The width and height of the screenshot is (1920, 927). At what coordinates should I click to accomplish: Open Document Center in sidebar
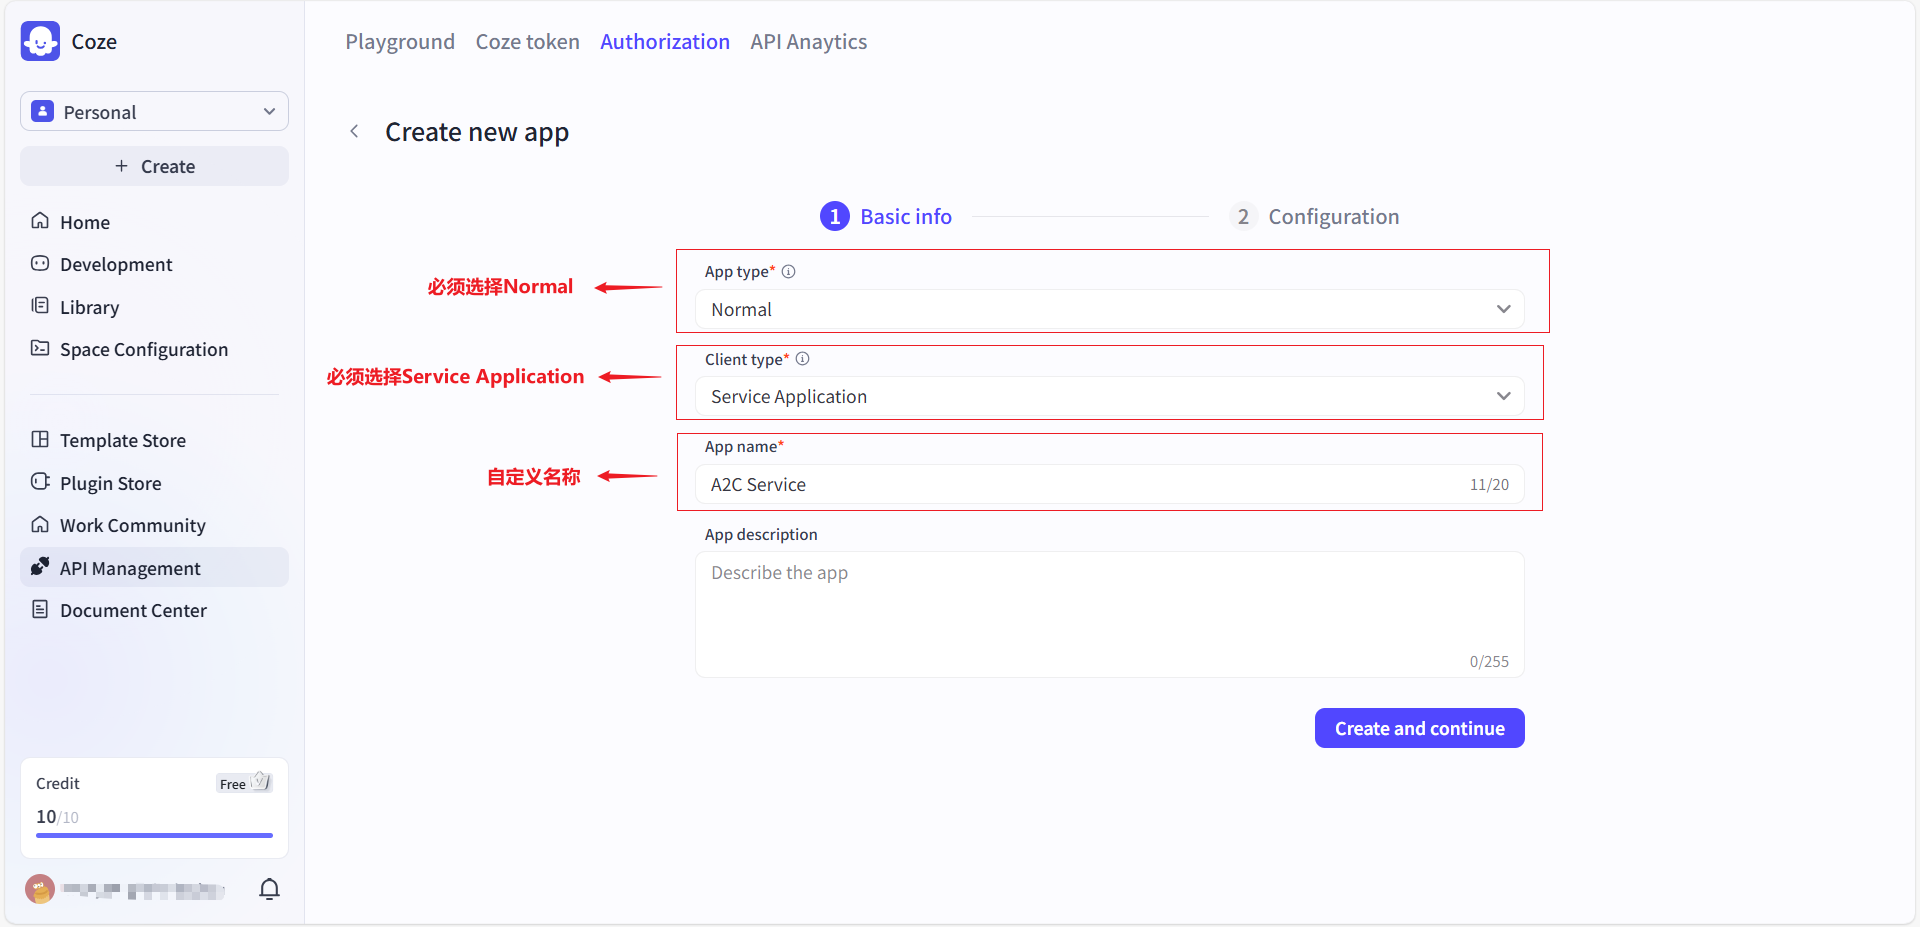tap(133, 610)
